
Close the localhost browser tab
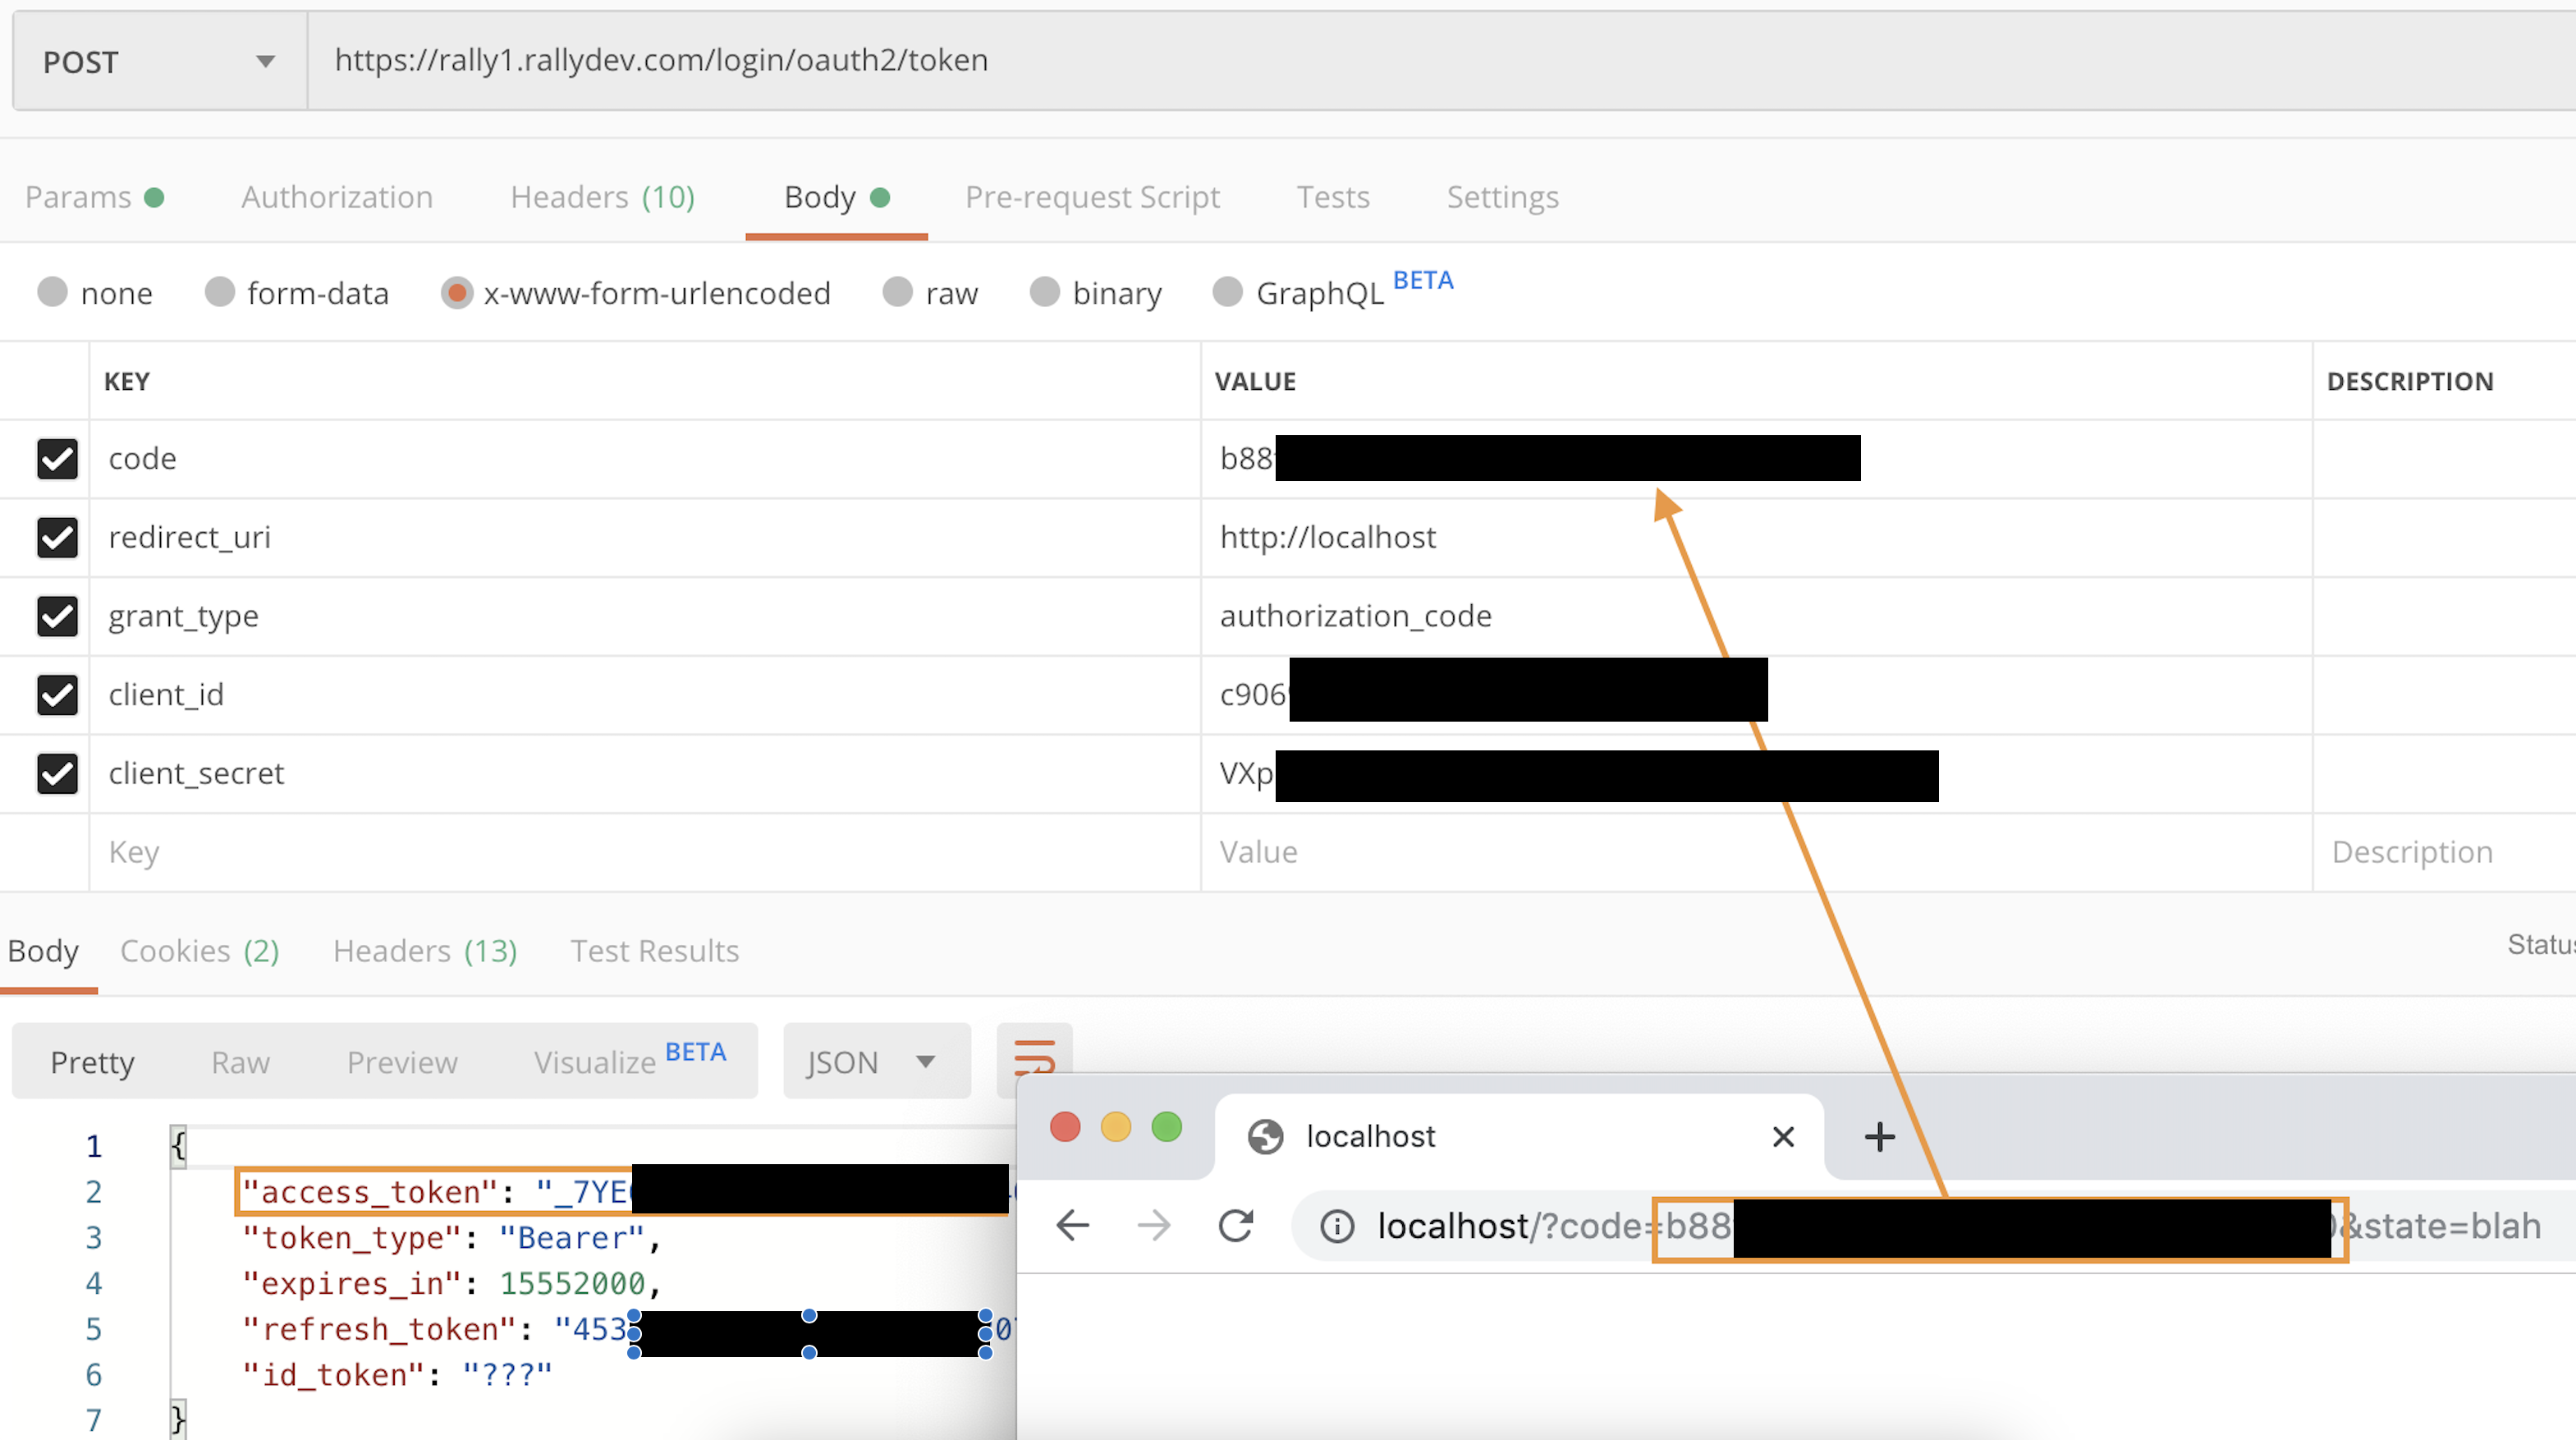(1783, 1137)
